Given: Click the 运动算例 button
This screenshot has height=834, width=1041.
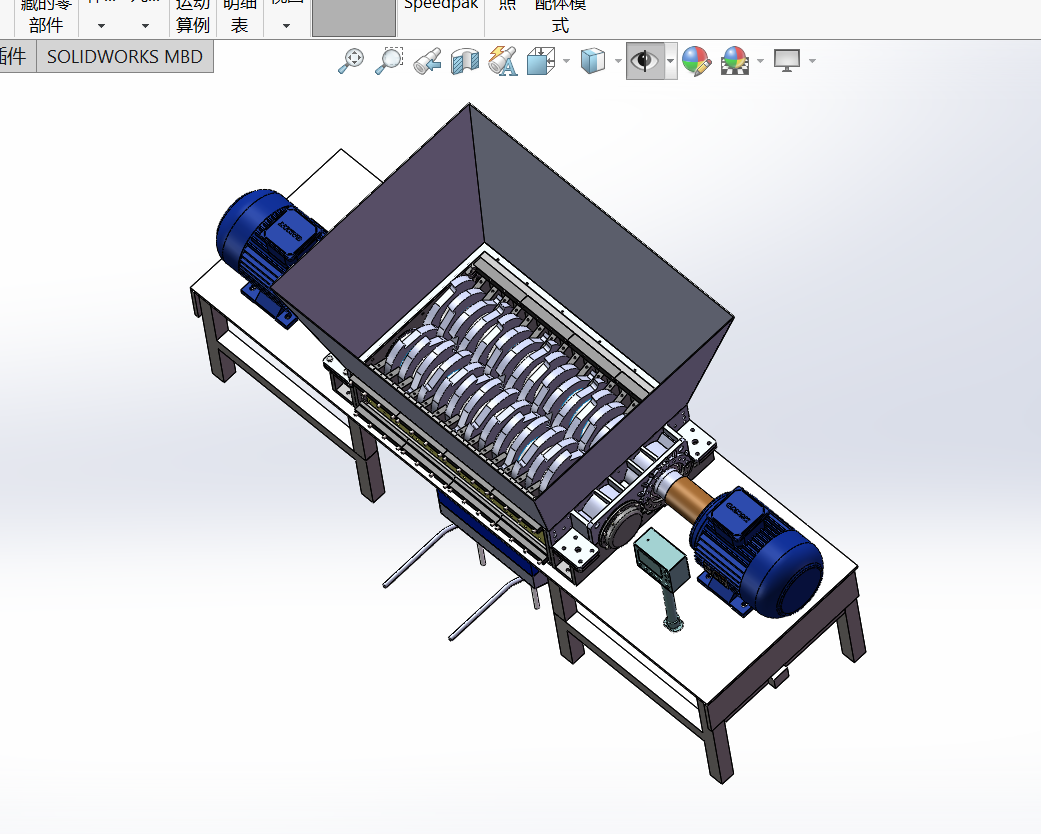Looking at the screenshot, I should click(193, 18).
